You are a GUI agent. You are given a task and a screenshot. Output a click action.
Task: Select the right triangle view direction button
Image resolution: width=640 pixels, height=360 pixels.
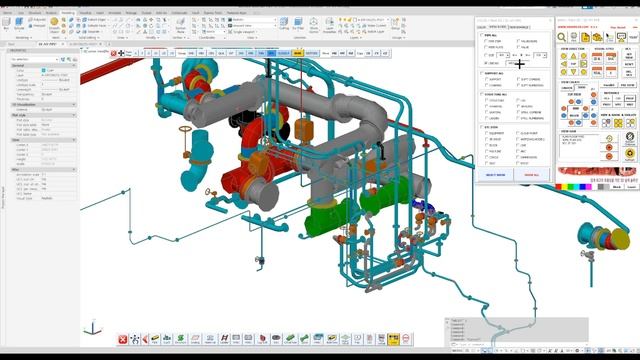pyautogui.click(x=583, y=64)
